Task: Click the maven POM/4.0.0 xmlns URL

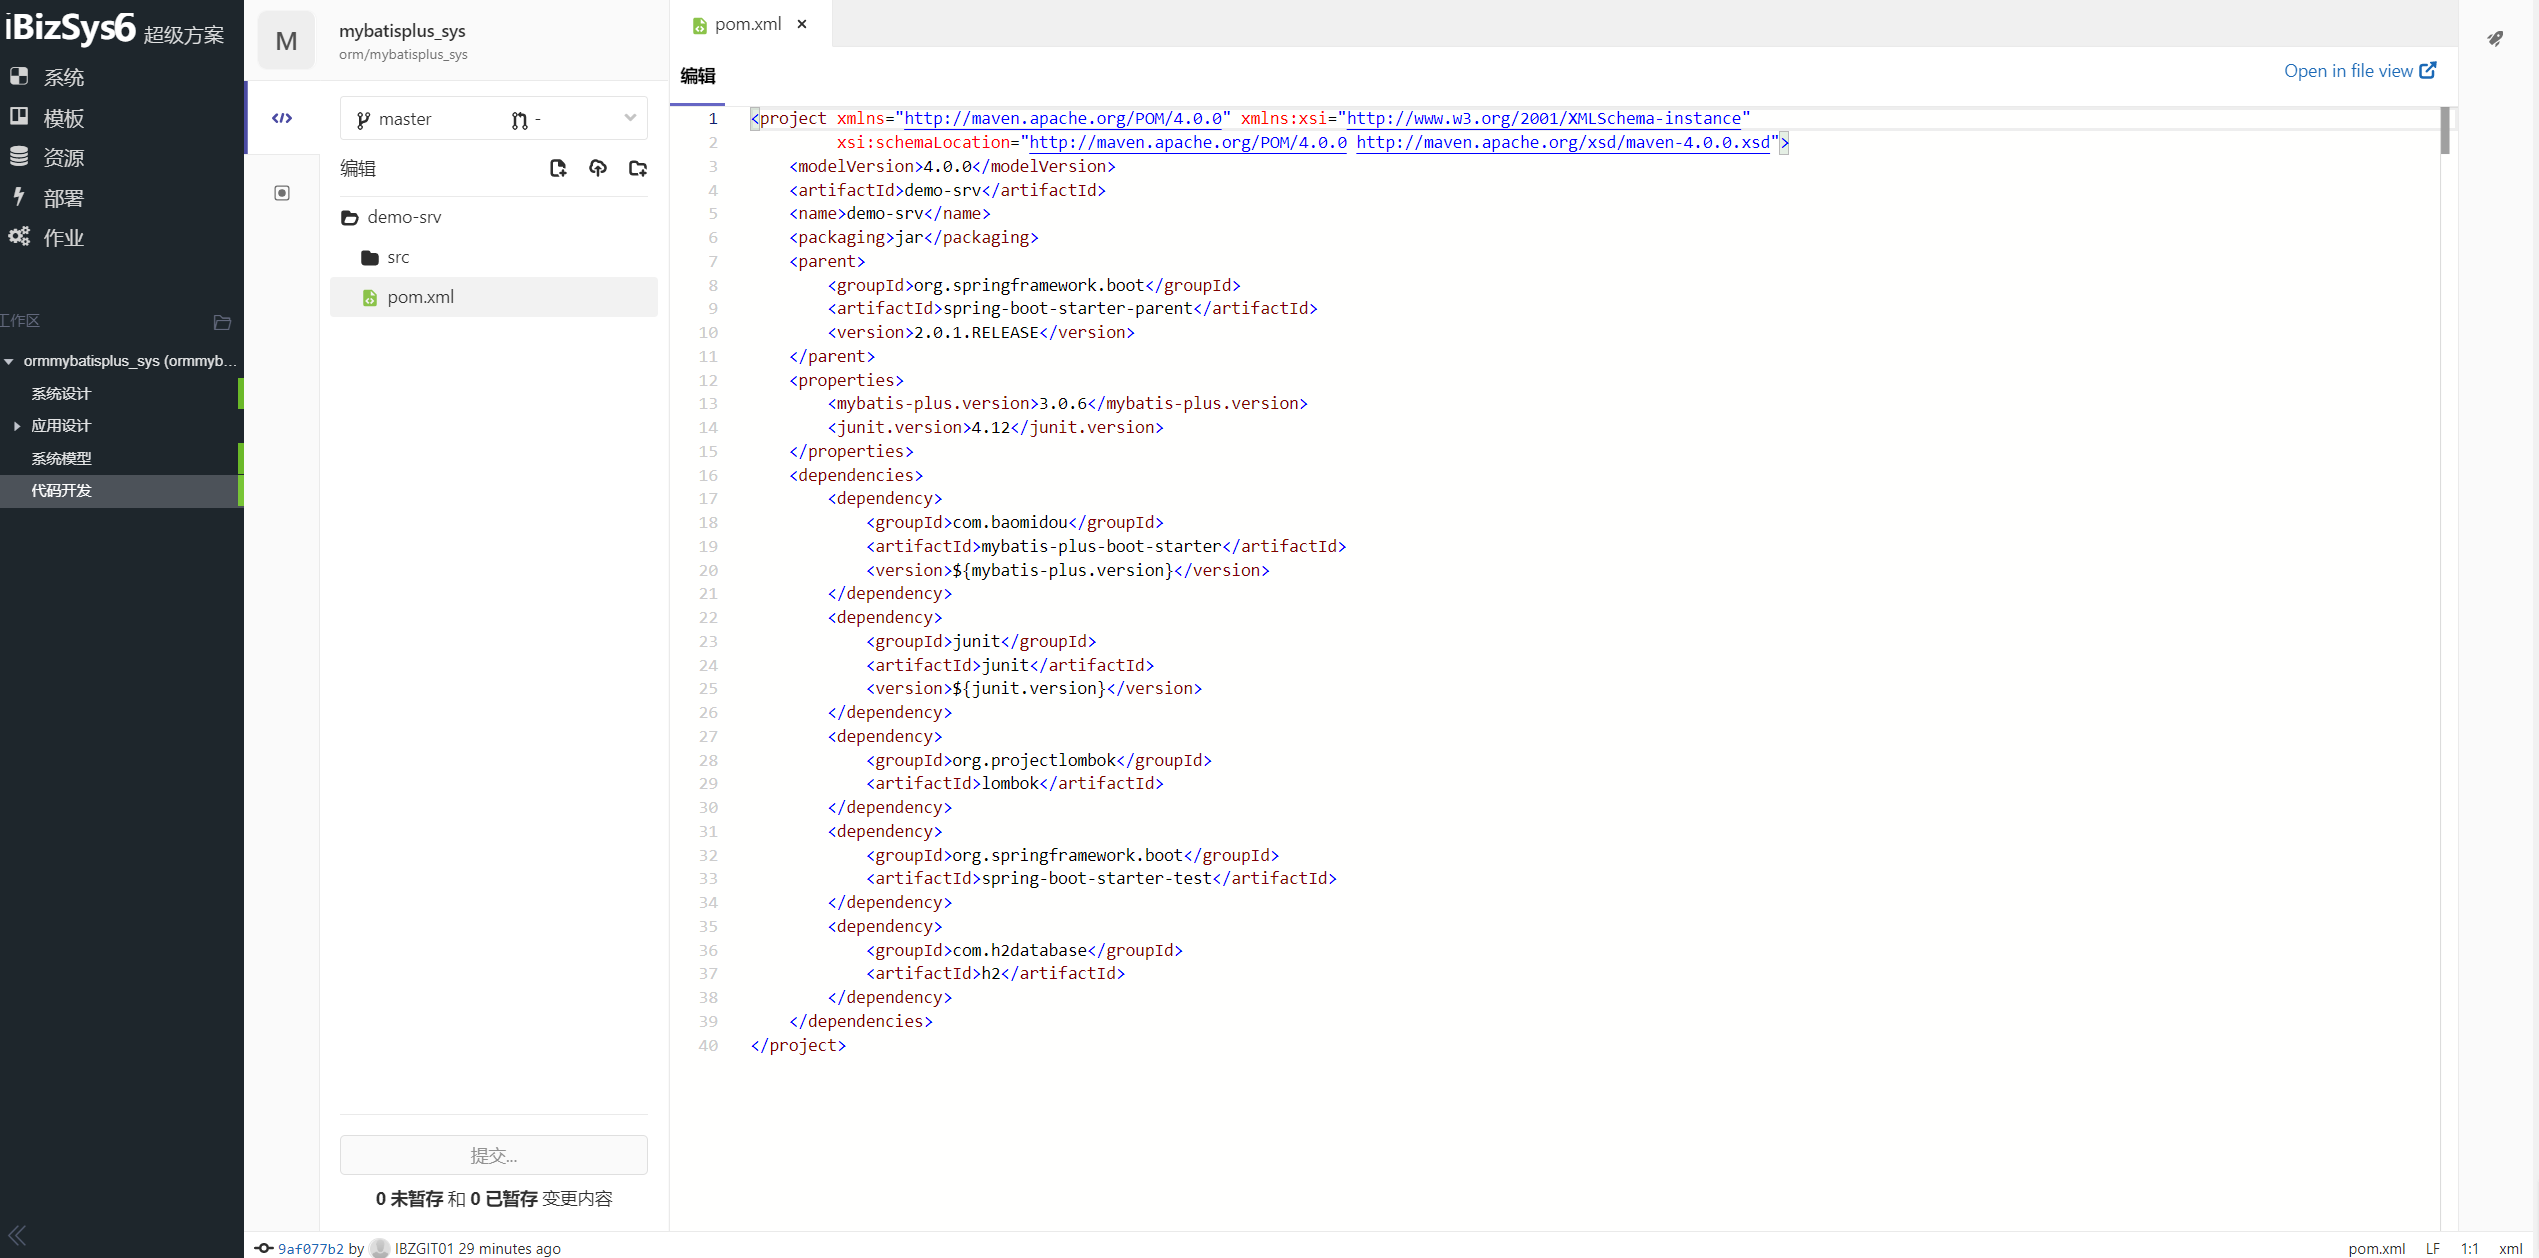Action: (x=1063, y=118)
